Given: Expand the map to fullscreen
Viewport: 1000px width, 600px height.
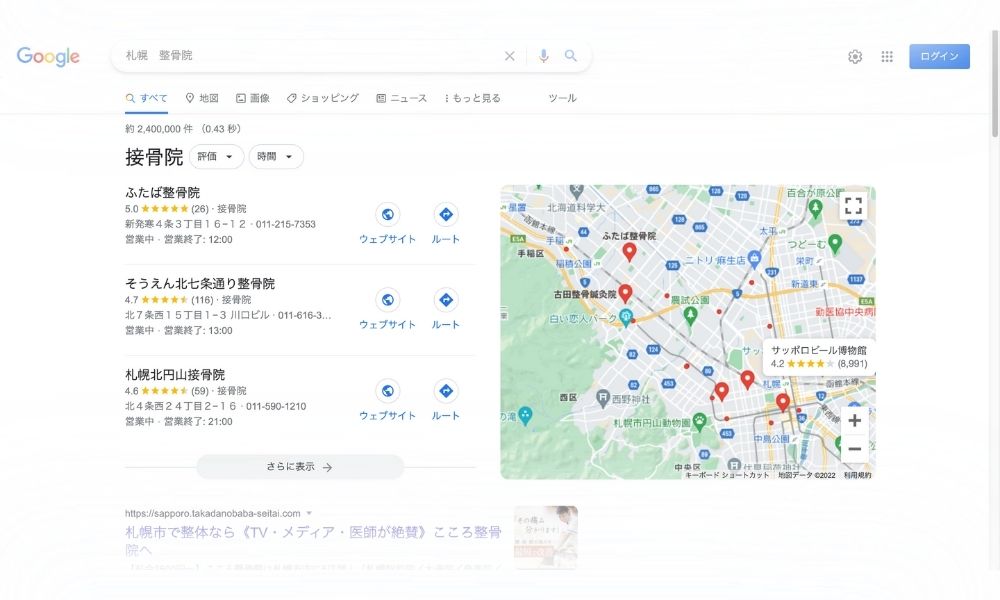Looking at the screenshot, I should (x=853, y=206).
